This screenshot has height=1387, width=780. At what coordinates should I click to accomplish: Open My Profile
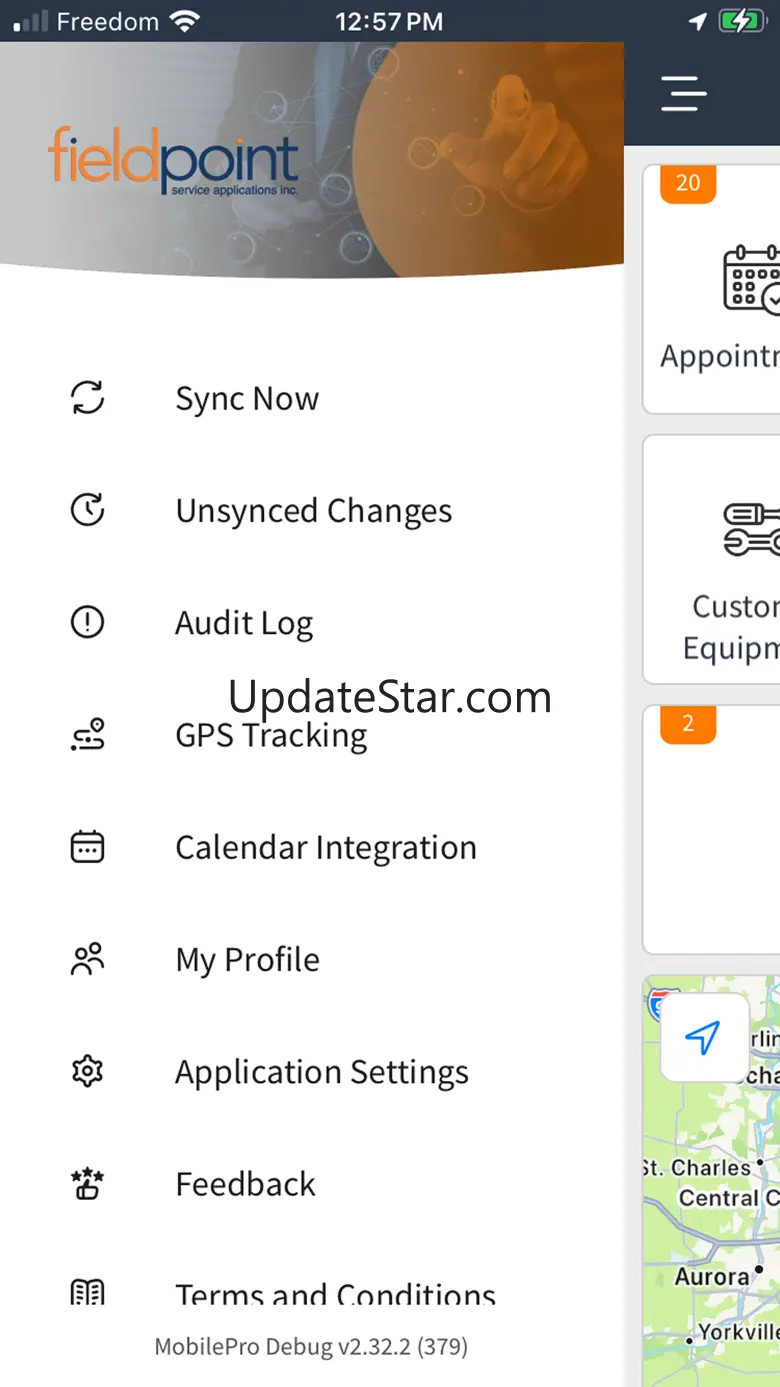pos(248,960)
